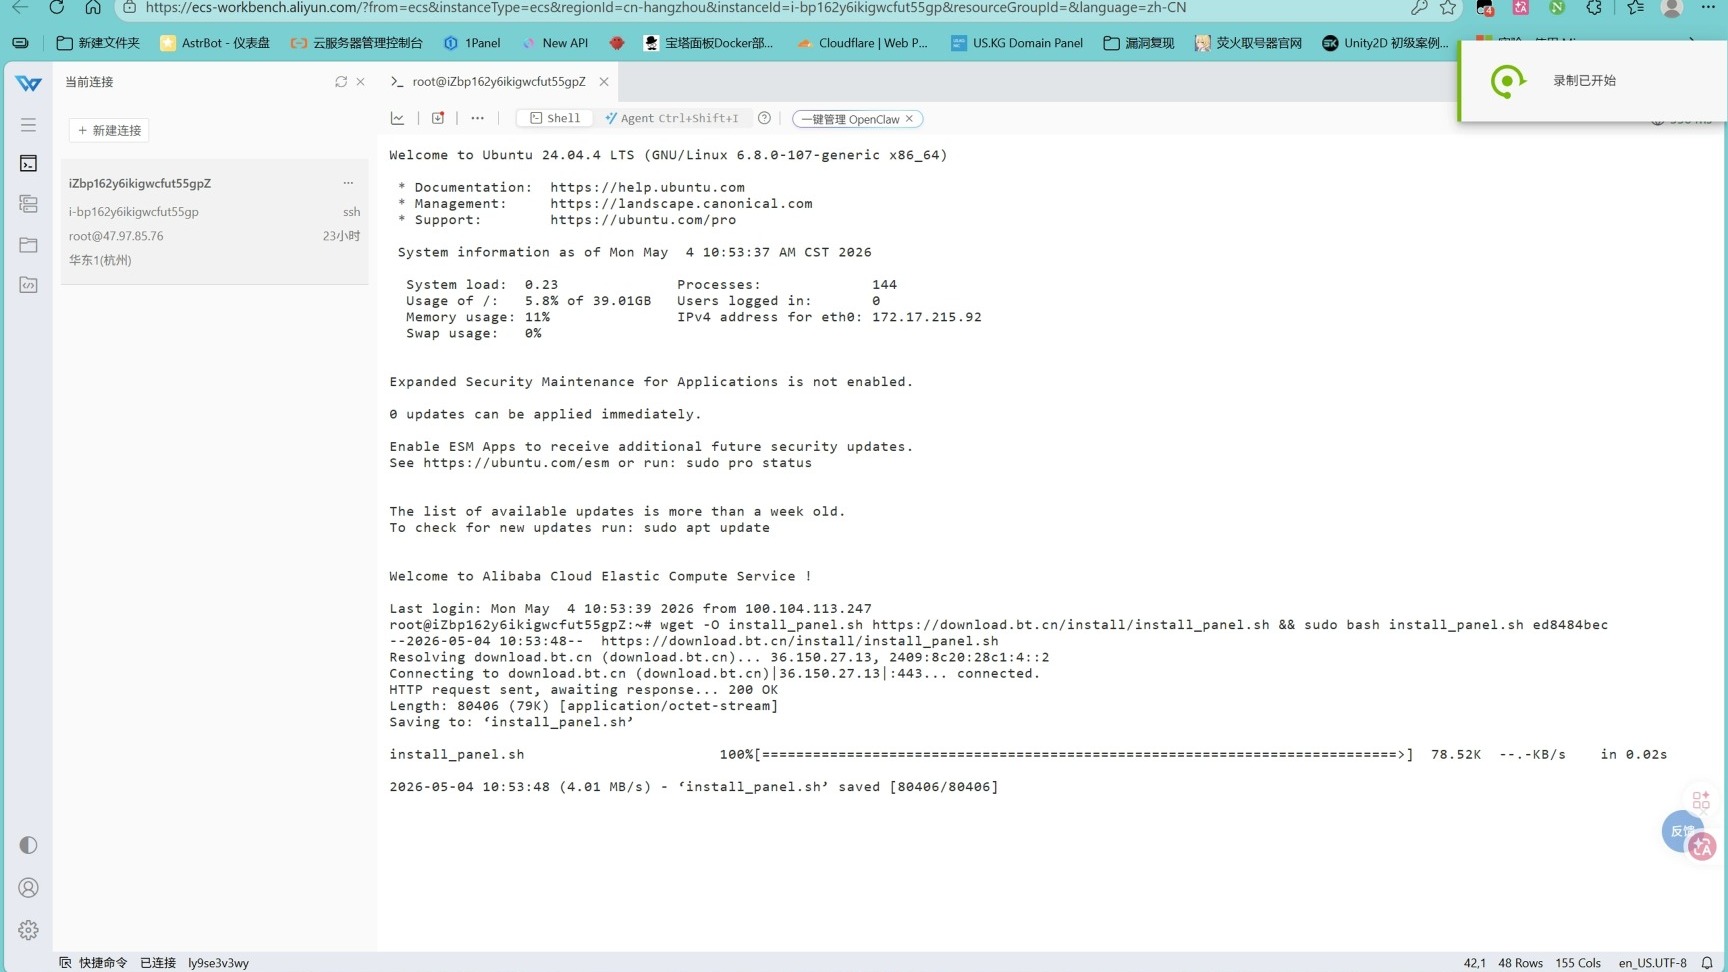Click the help question mark icon
This screenshot has width=1728, height=972.
click(764, 118)
